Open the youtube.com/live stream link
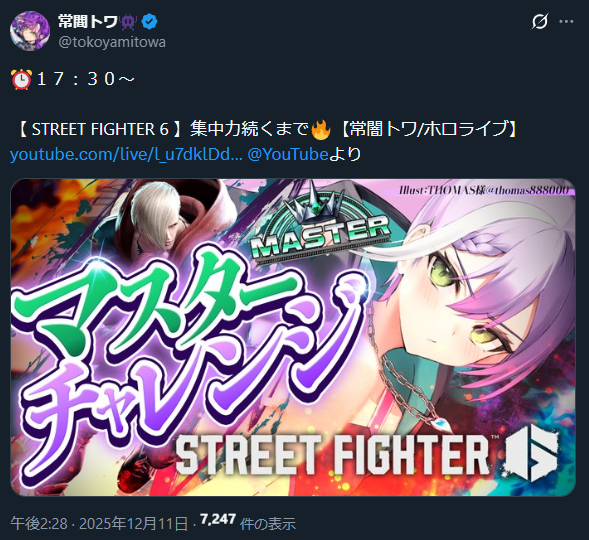 click(126, 154)
